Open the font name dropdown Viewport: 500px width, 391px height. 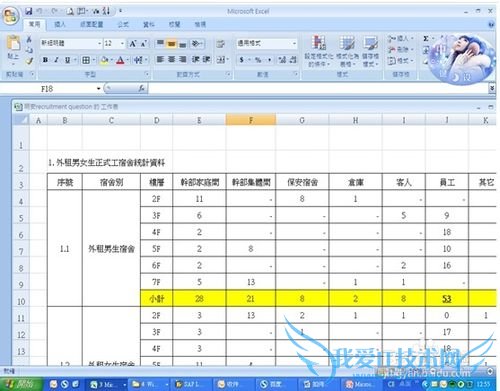pyautogui.click(x=99, y=44)
